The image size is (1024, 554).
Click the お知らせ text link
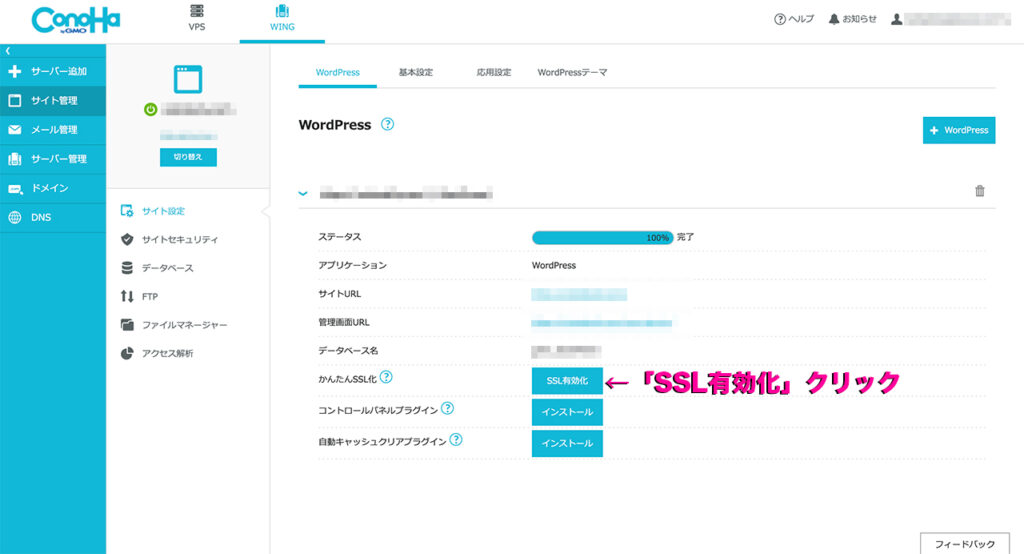pyautogui.click(x=859, y=19)
